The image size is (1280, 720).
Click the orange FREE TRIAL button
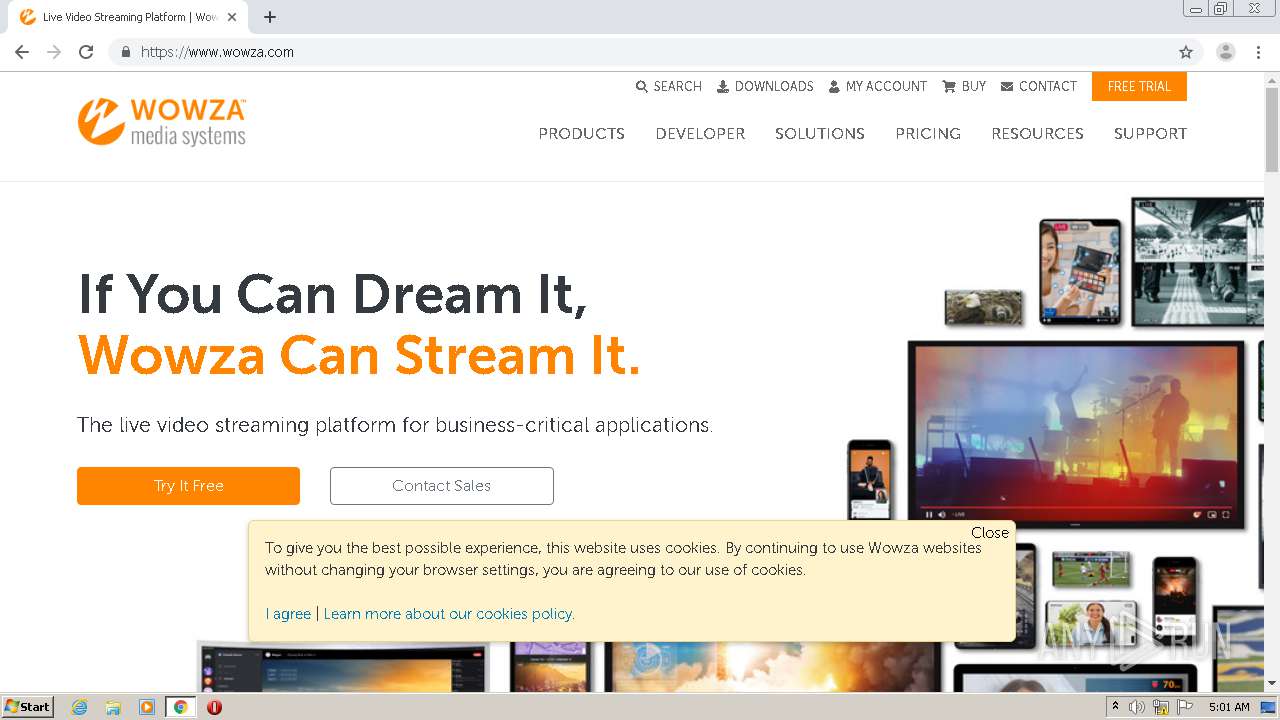pyautogui.click(x=1139, y=86)
